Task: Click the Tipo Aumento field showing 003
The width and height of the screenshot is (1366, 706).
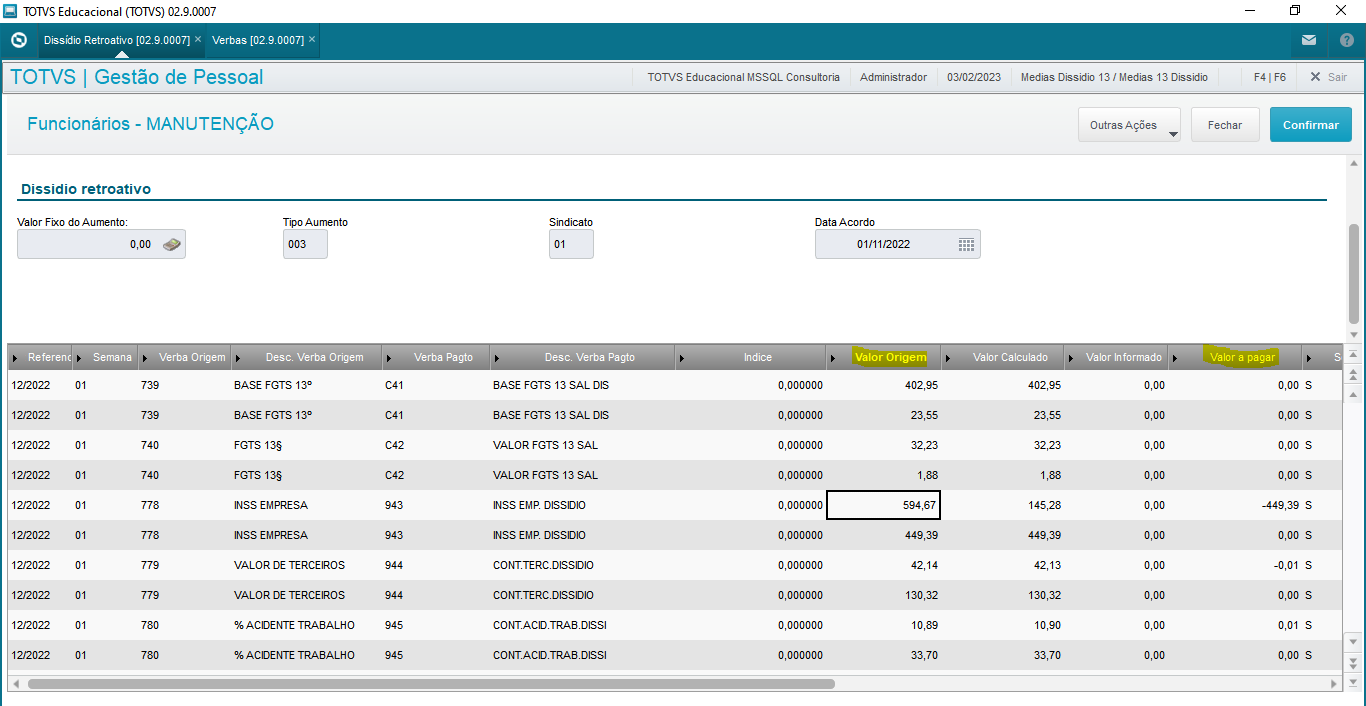Action: 305,244
